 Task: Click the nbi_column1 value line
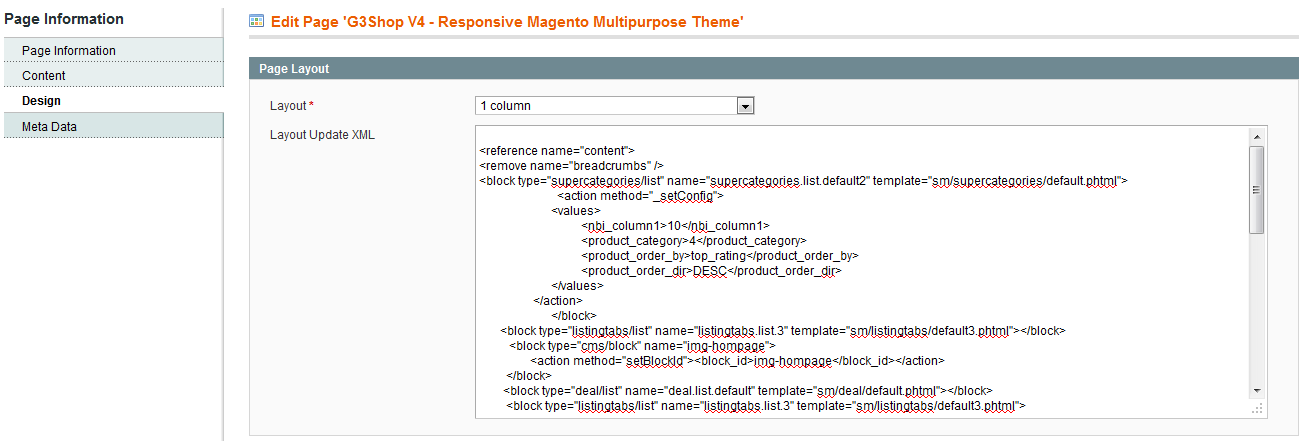pos(675,225)
